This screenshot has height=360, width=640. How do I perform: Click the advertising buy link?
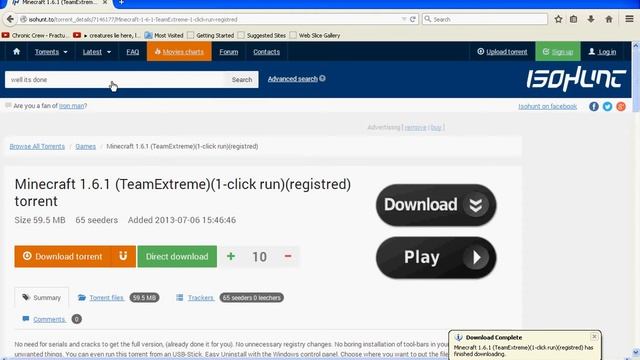pyautogui.click(x=436, y=127)
